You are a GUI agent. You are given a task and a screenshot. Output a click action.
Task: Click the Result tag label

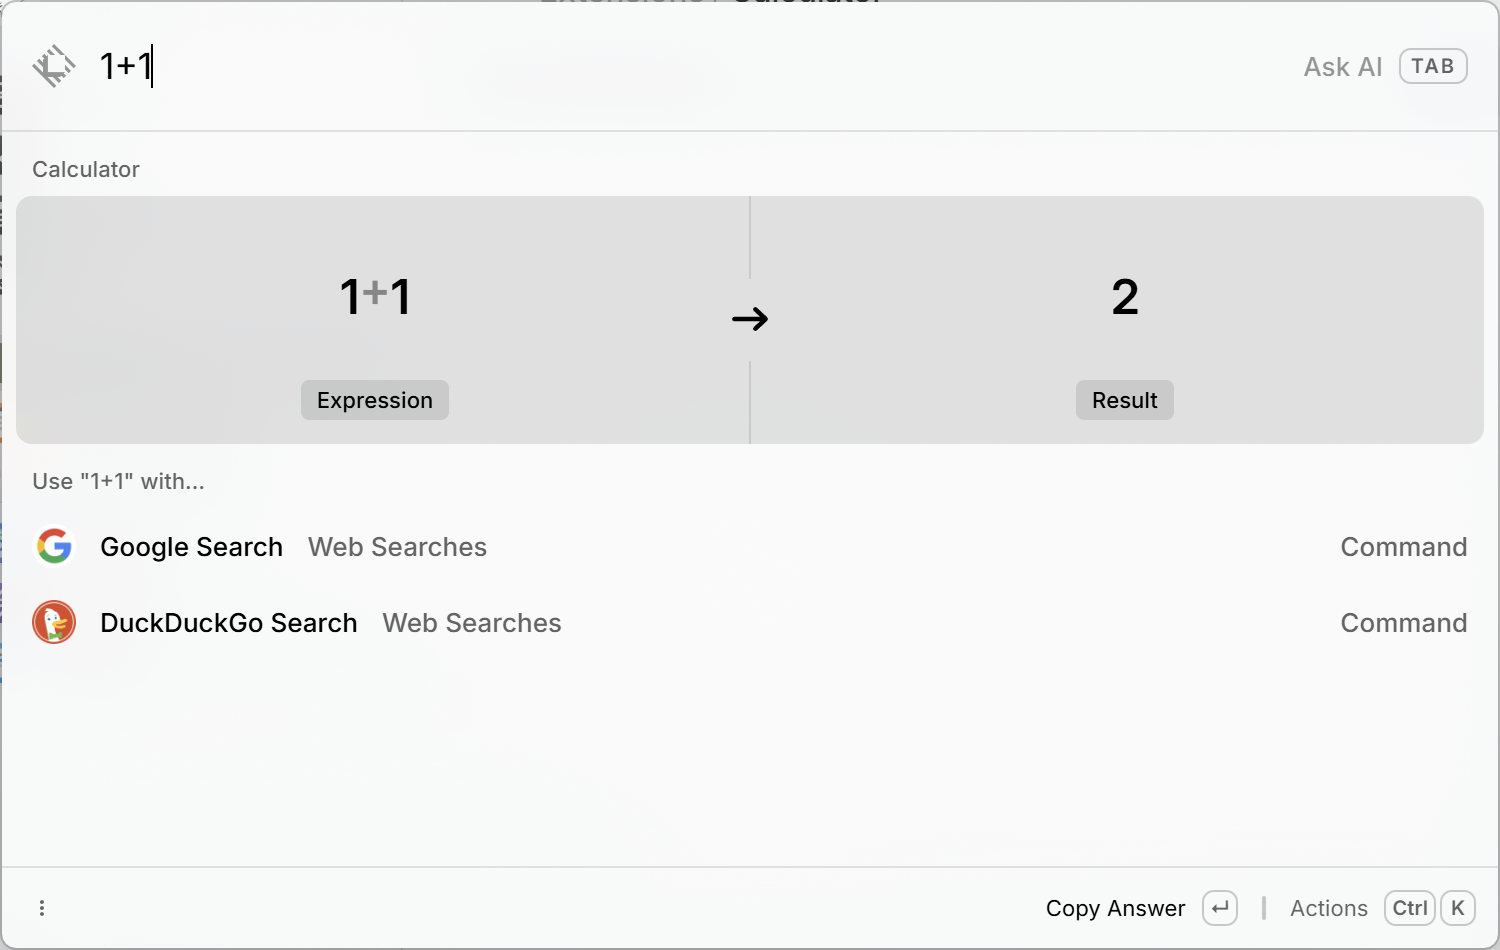1125,400
